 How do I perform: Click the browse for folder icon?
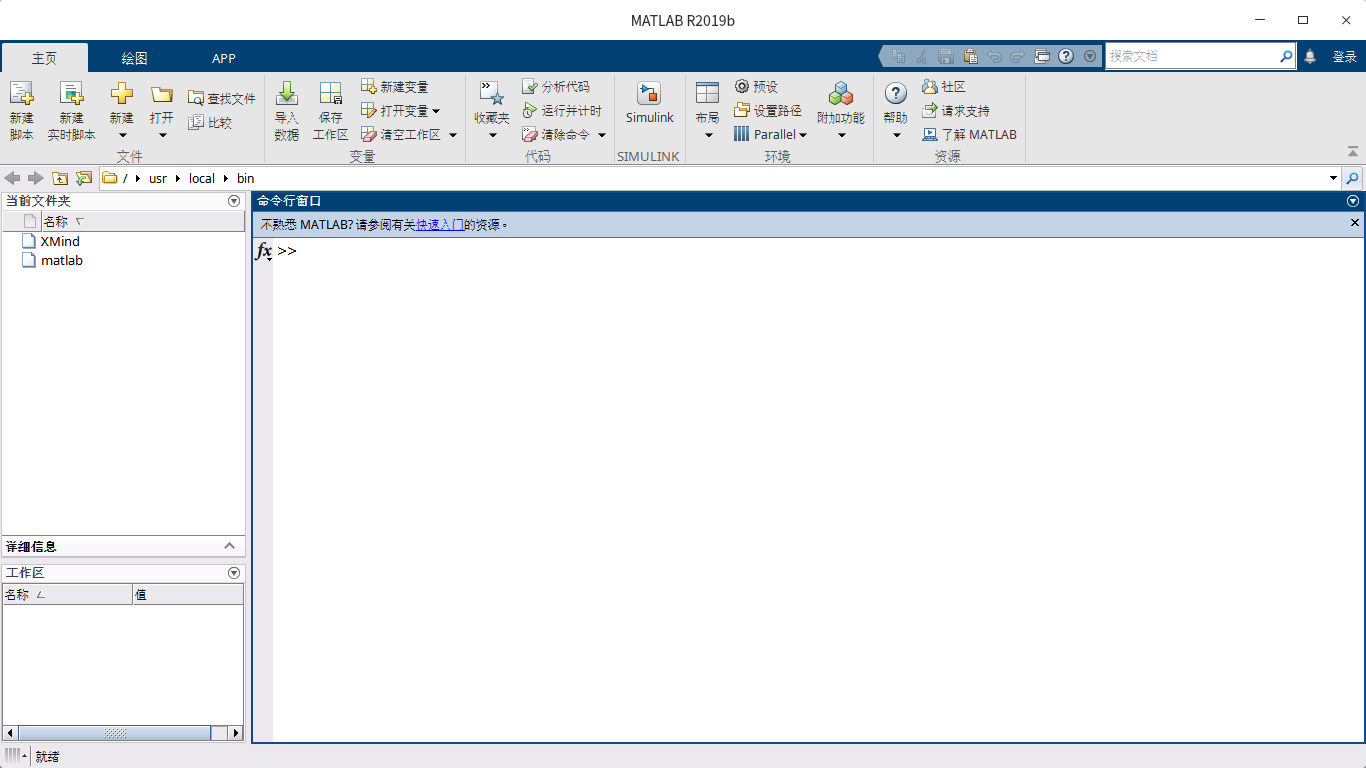click(84, 178)
